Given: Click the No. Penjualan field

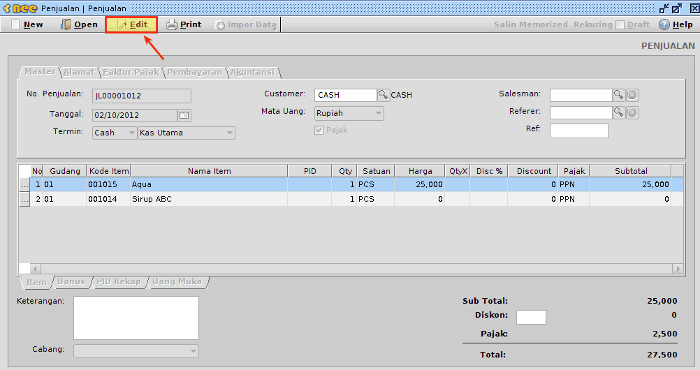Looking at the screenshot, I should pos(142,96).
